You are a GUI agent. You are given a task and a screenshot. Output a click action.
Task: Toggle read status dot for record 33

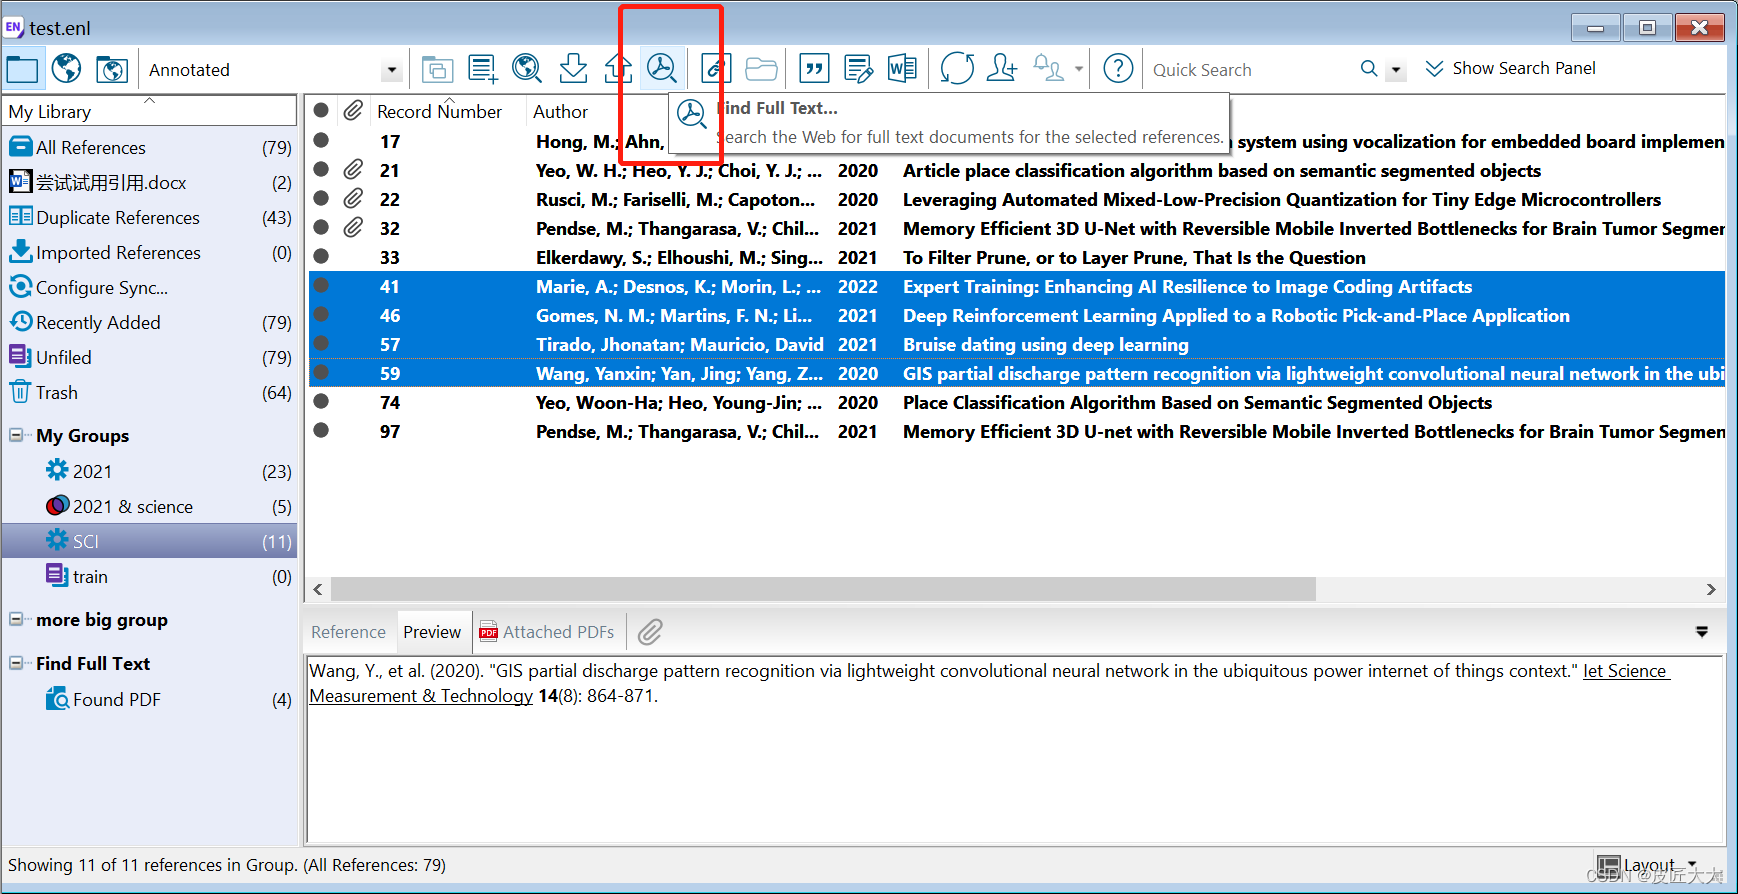pyautogui.click(x=321, y=256)
